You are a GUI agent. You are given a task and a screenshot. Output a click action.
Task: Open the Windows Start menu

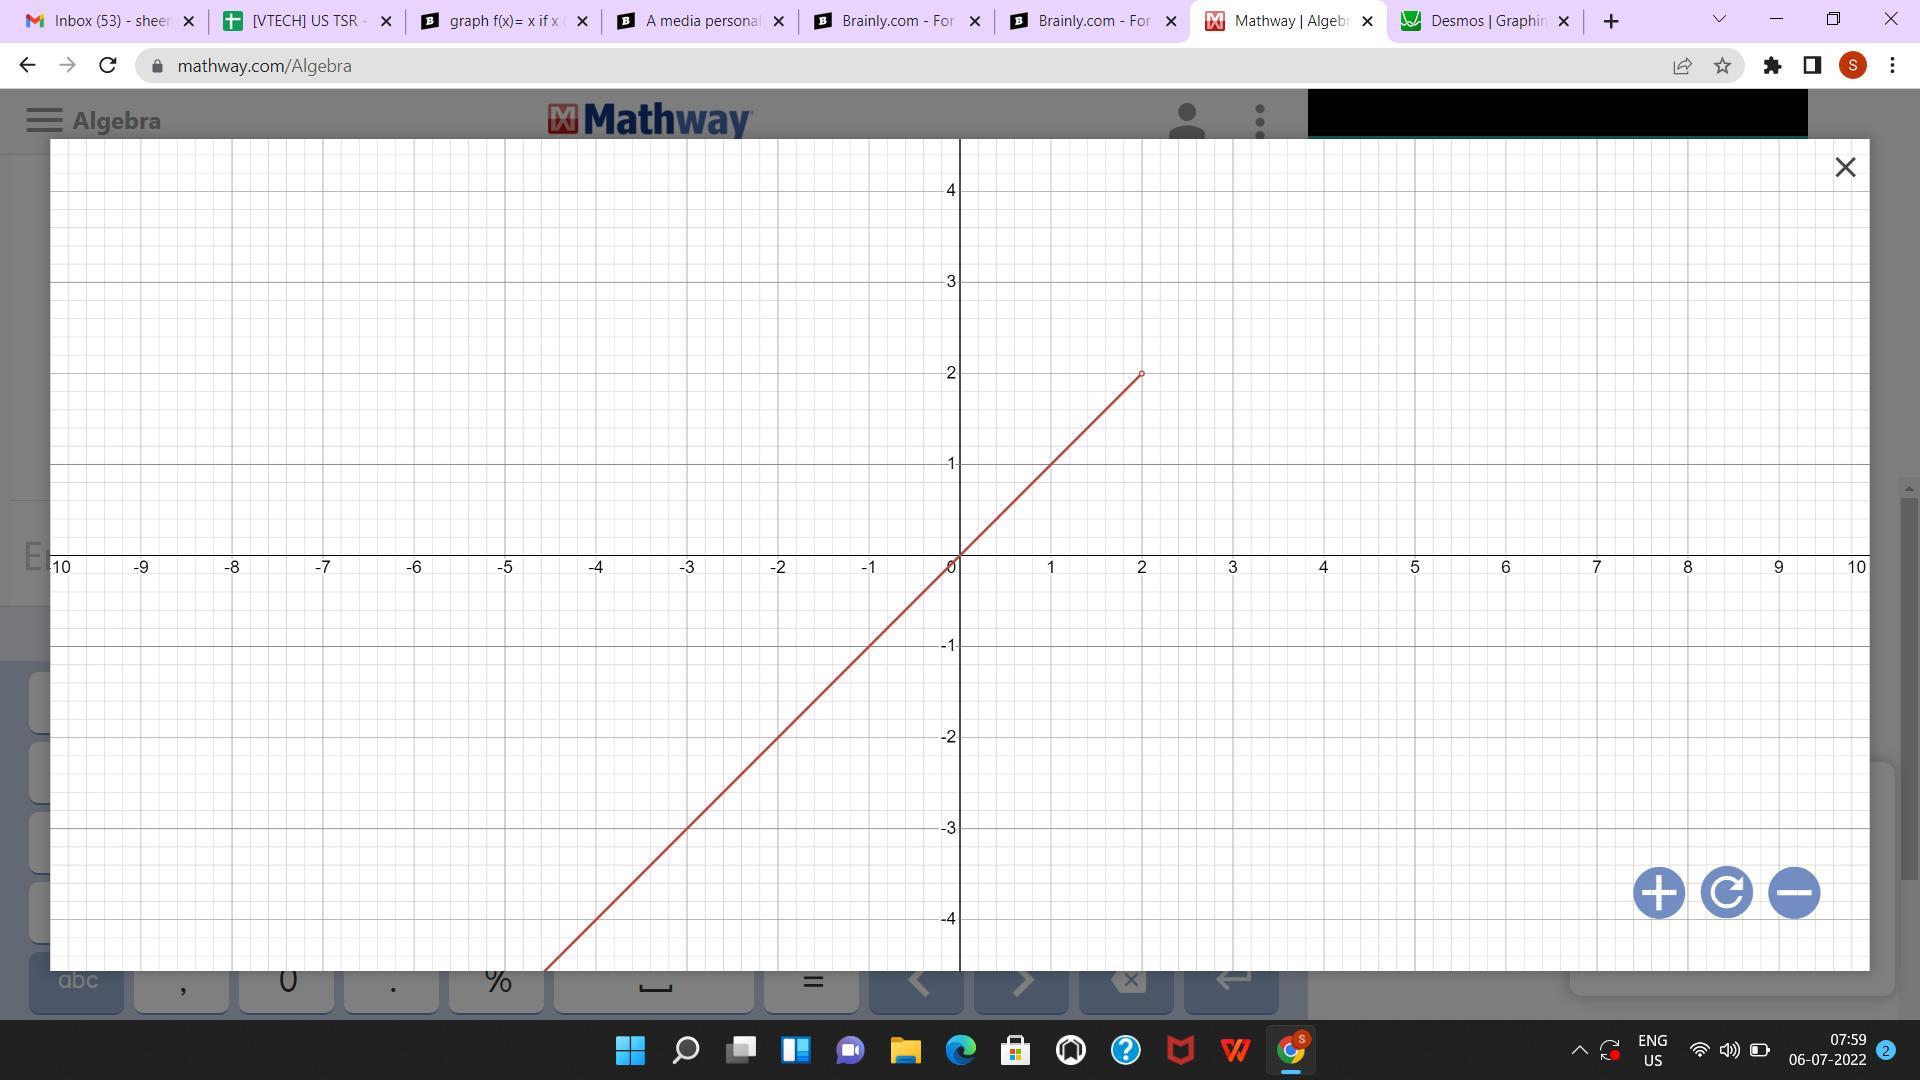pos(630,1050)
